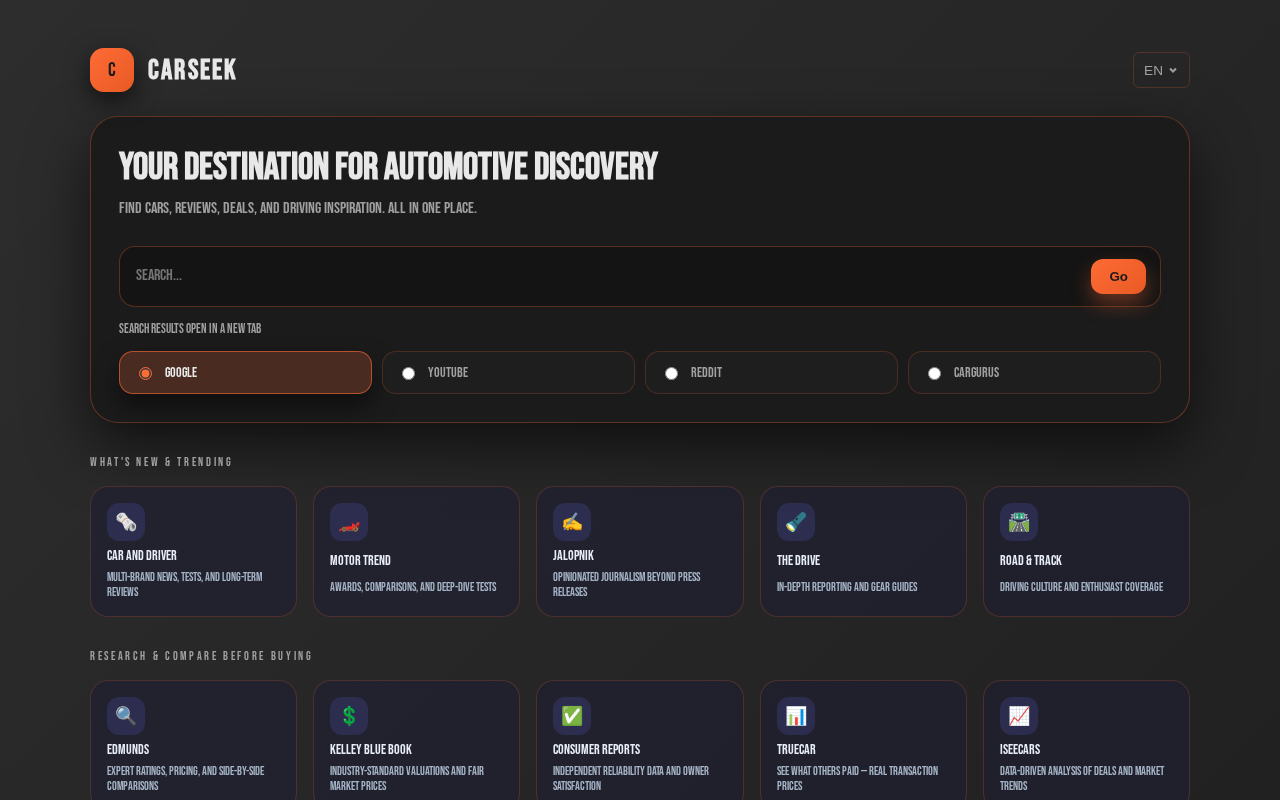Visit the Motor Trend title link
The image size is (1280, 800).
pos(360,561)
